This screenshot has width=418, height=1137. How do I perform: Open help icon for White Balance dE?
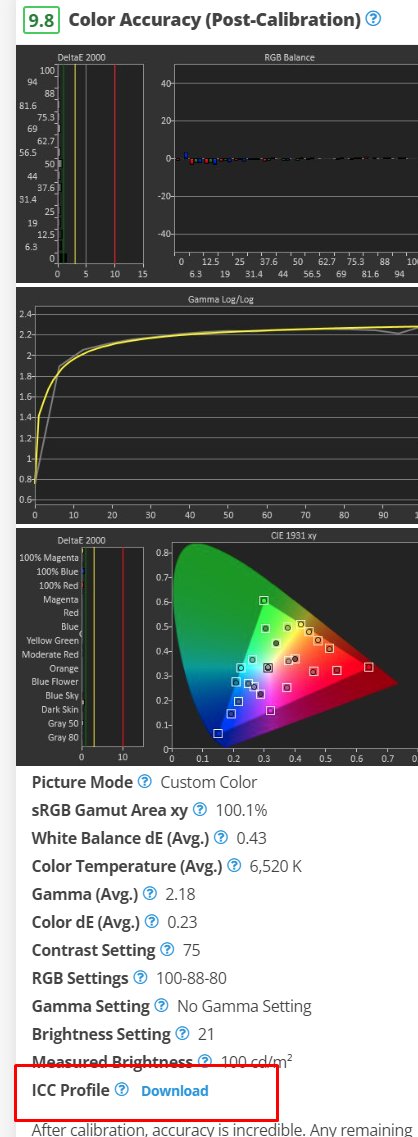(x=221, y=838)
